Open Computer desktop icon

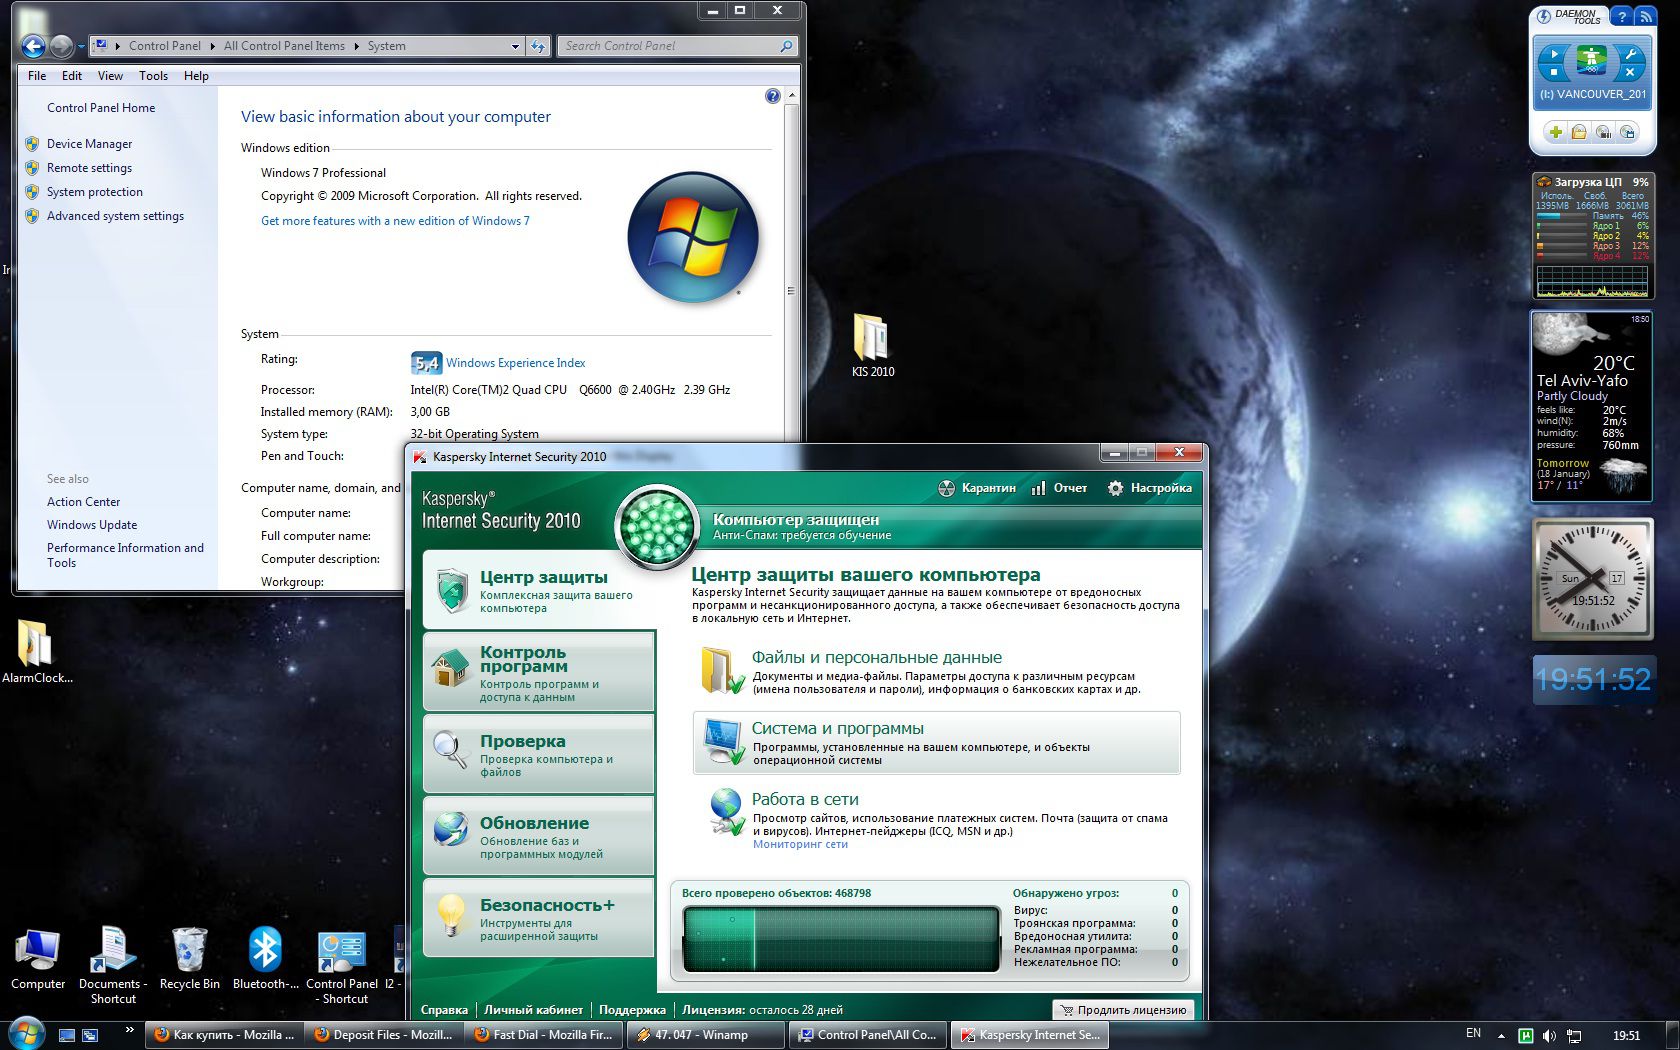tap(38, 959)
